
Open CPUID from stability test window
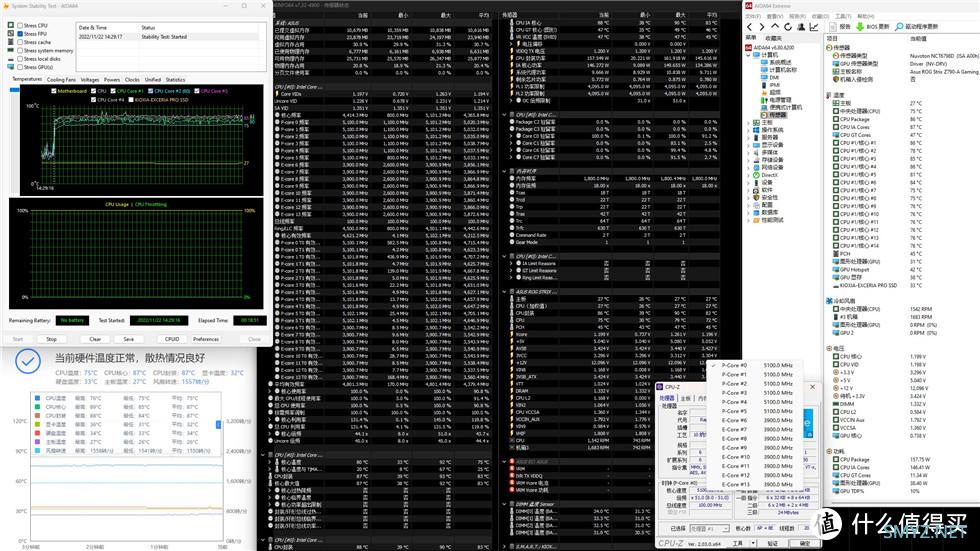(x=172, y=339)
